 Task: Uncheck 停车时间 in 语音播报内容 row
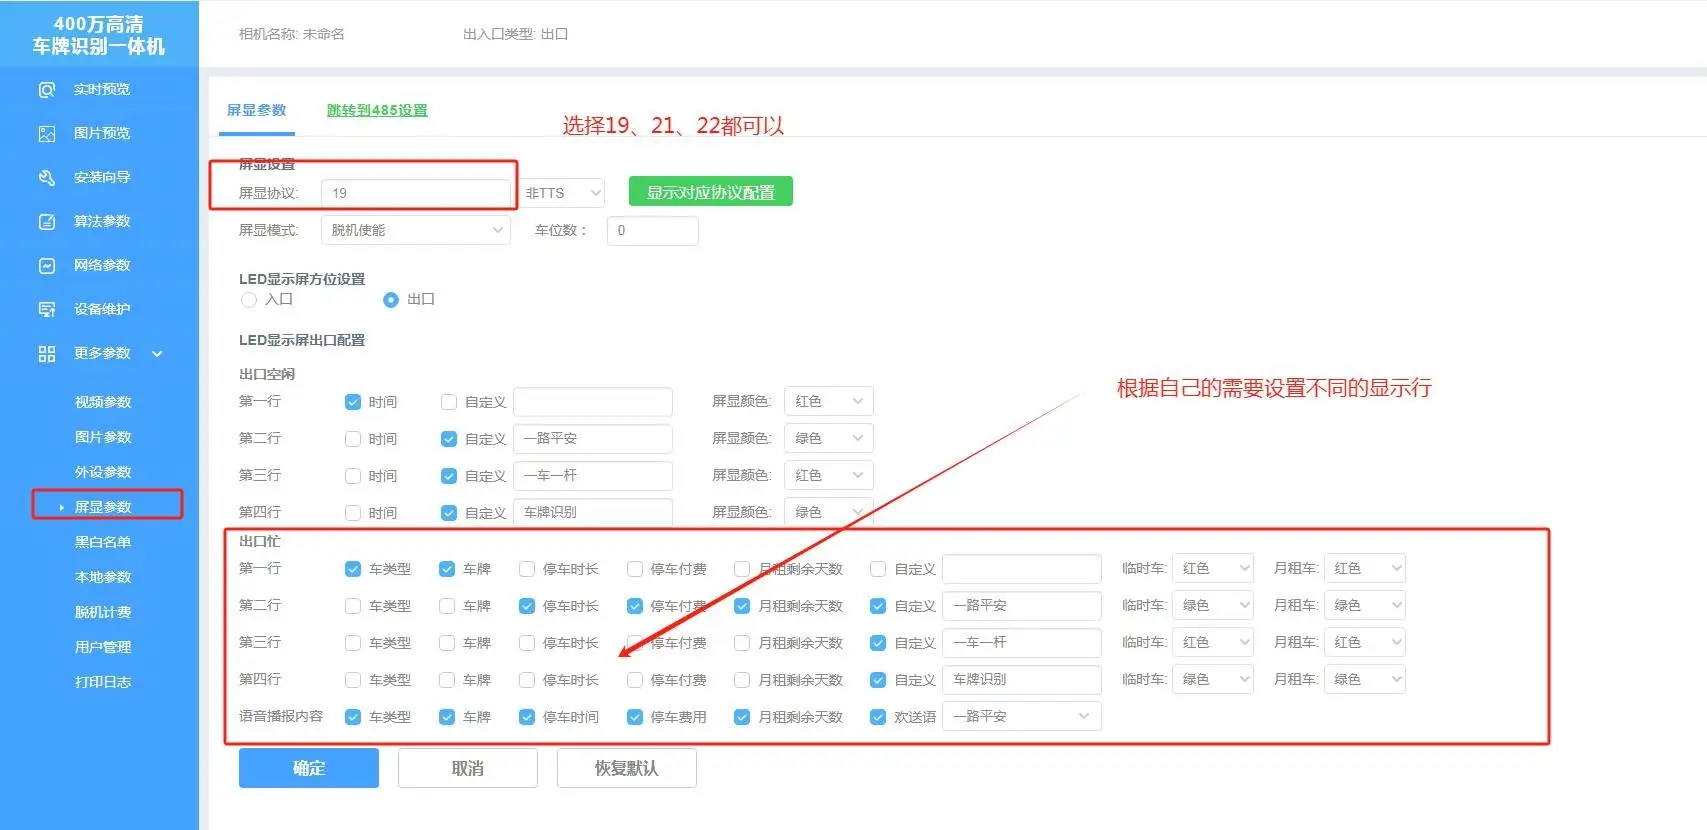click(527, 717)
